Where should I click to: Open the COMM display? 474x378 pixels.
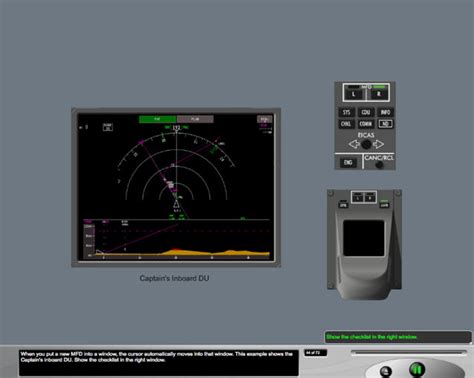366,124
